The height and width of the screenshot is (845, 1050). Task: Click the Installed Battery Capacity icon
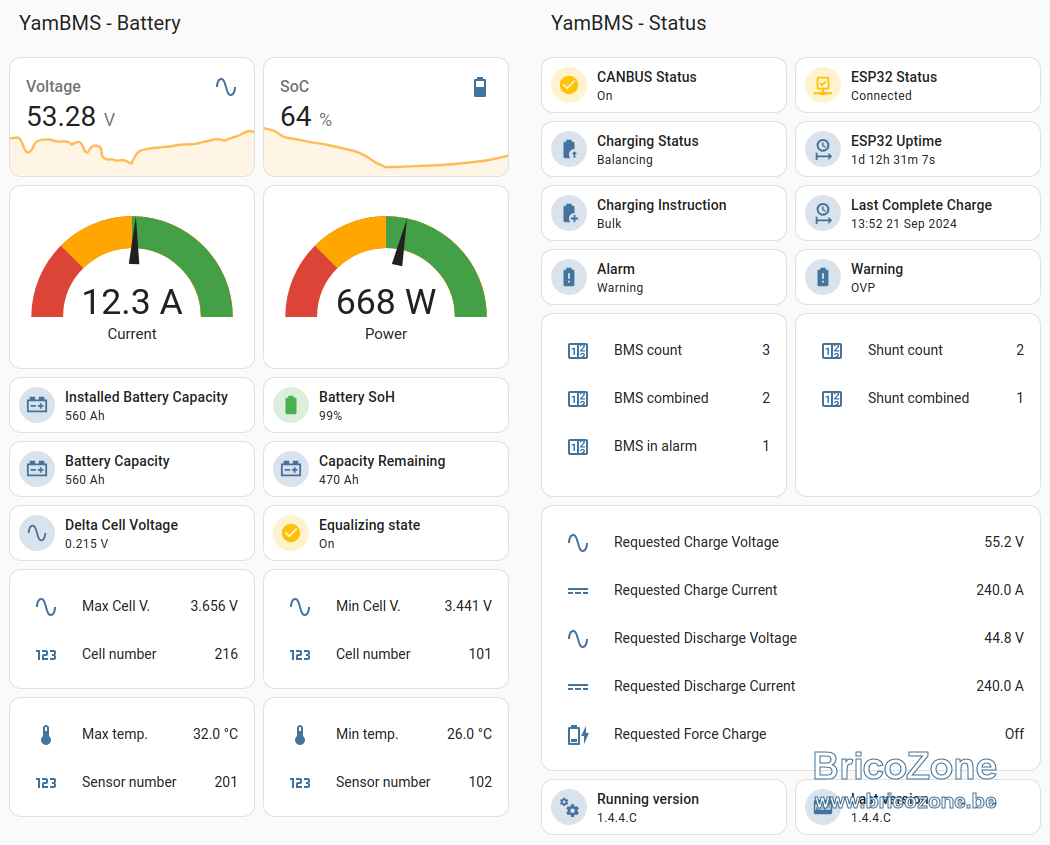(37, 405)
